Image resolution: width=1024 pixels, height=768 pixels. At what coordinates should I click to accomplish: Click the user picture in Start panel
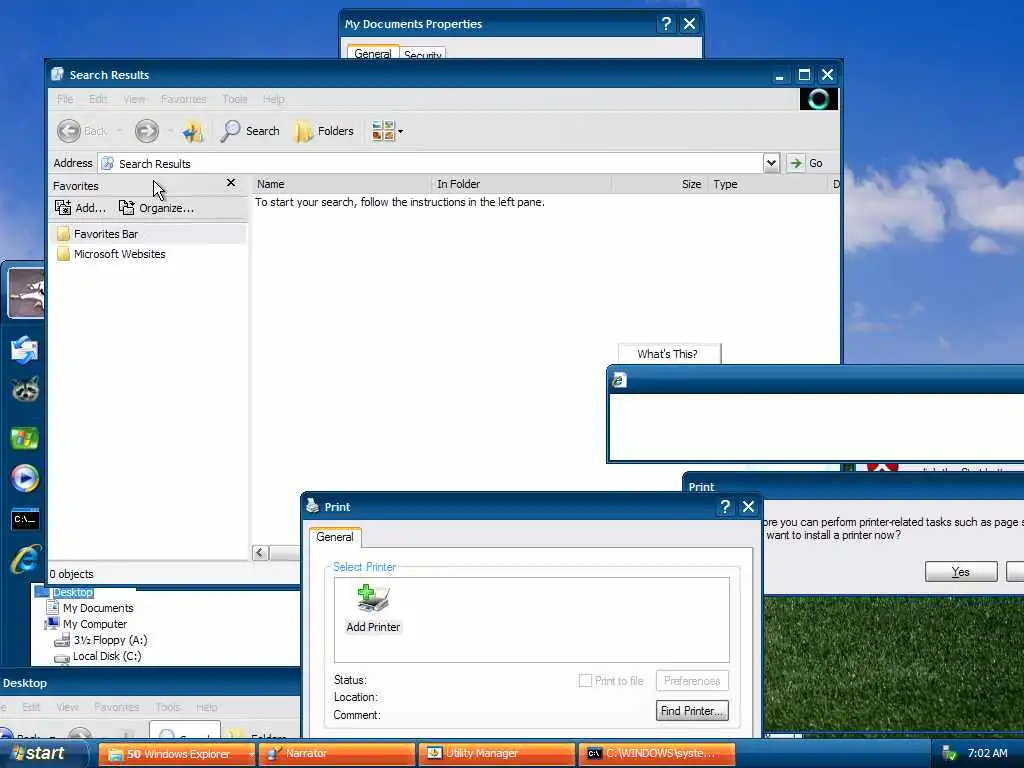[26, 294]
